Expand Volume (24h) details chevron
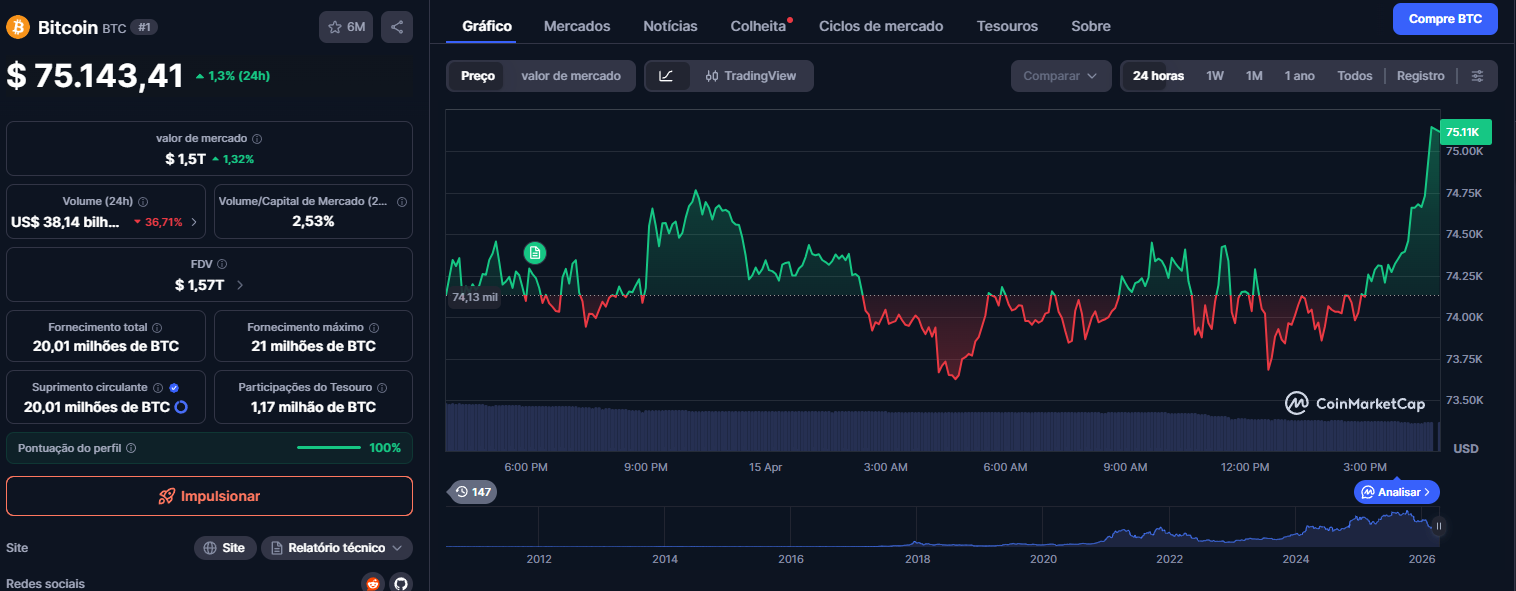This screenshot has height=591, width=1516. pos(194,222)
